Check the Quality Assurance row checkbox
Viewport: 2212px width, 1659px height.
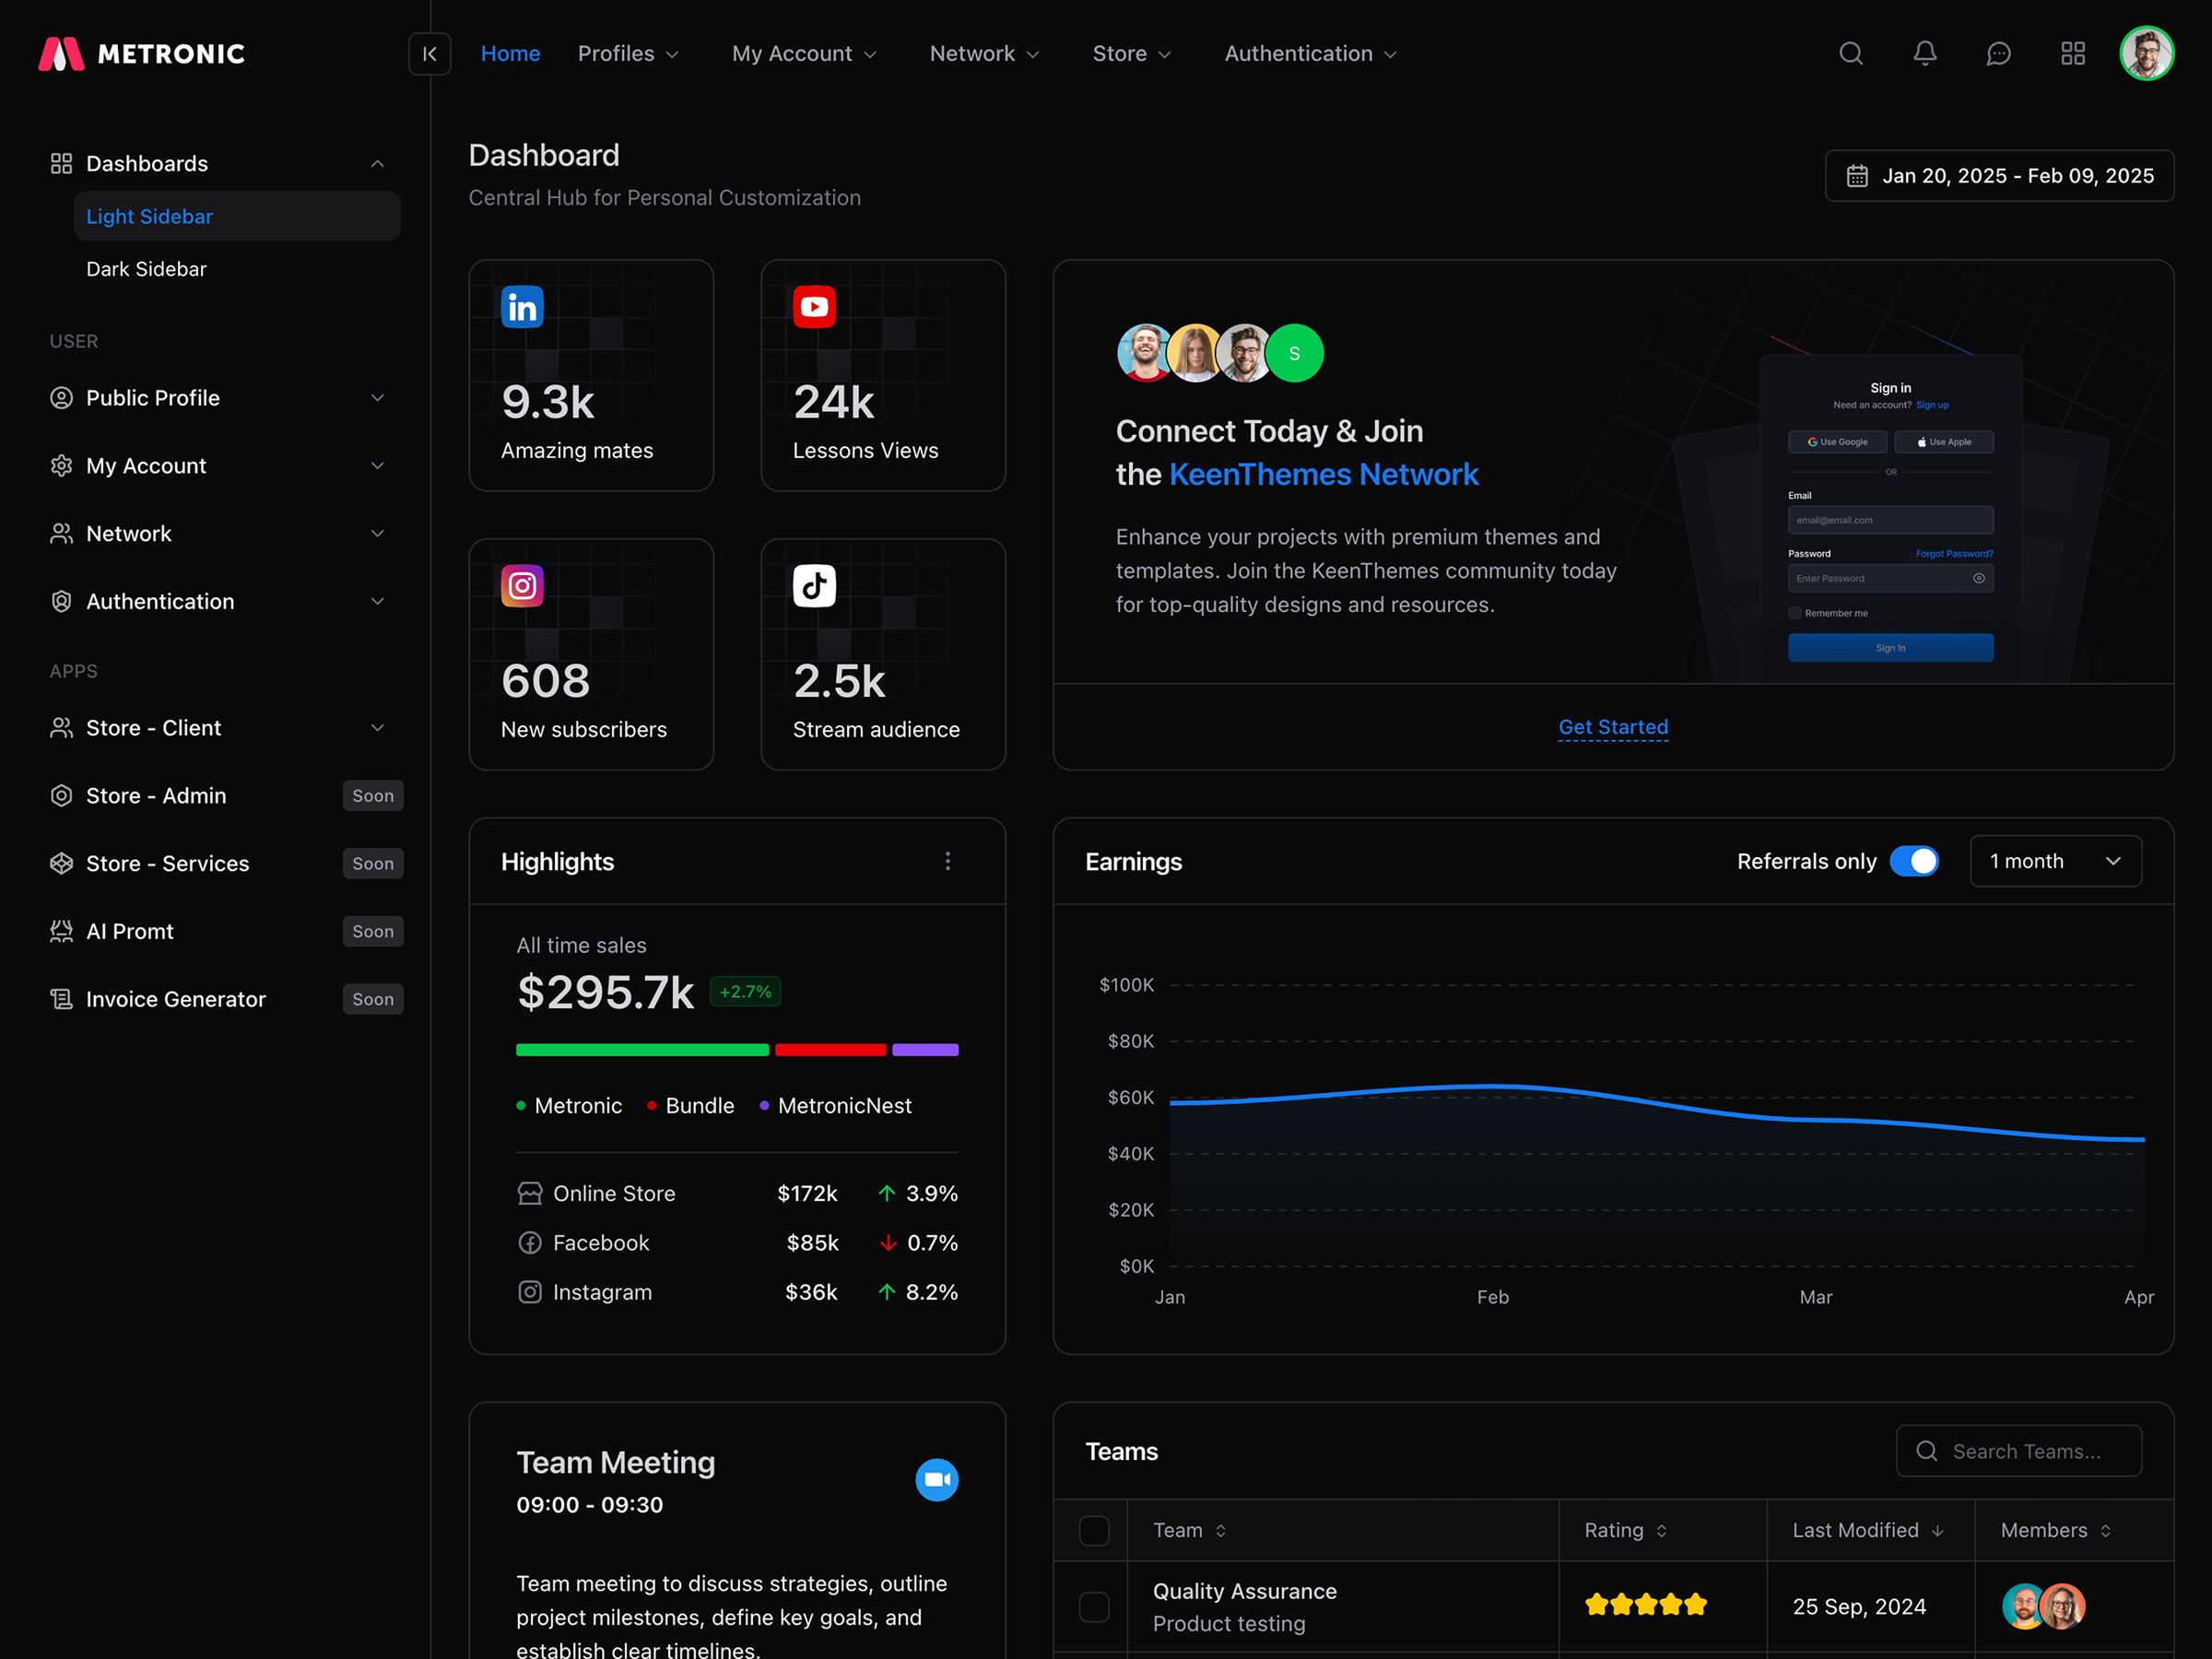click(x=1094, y=1607)
